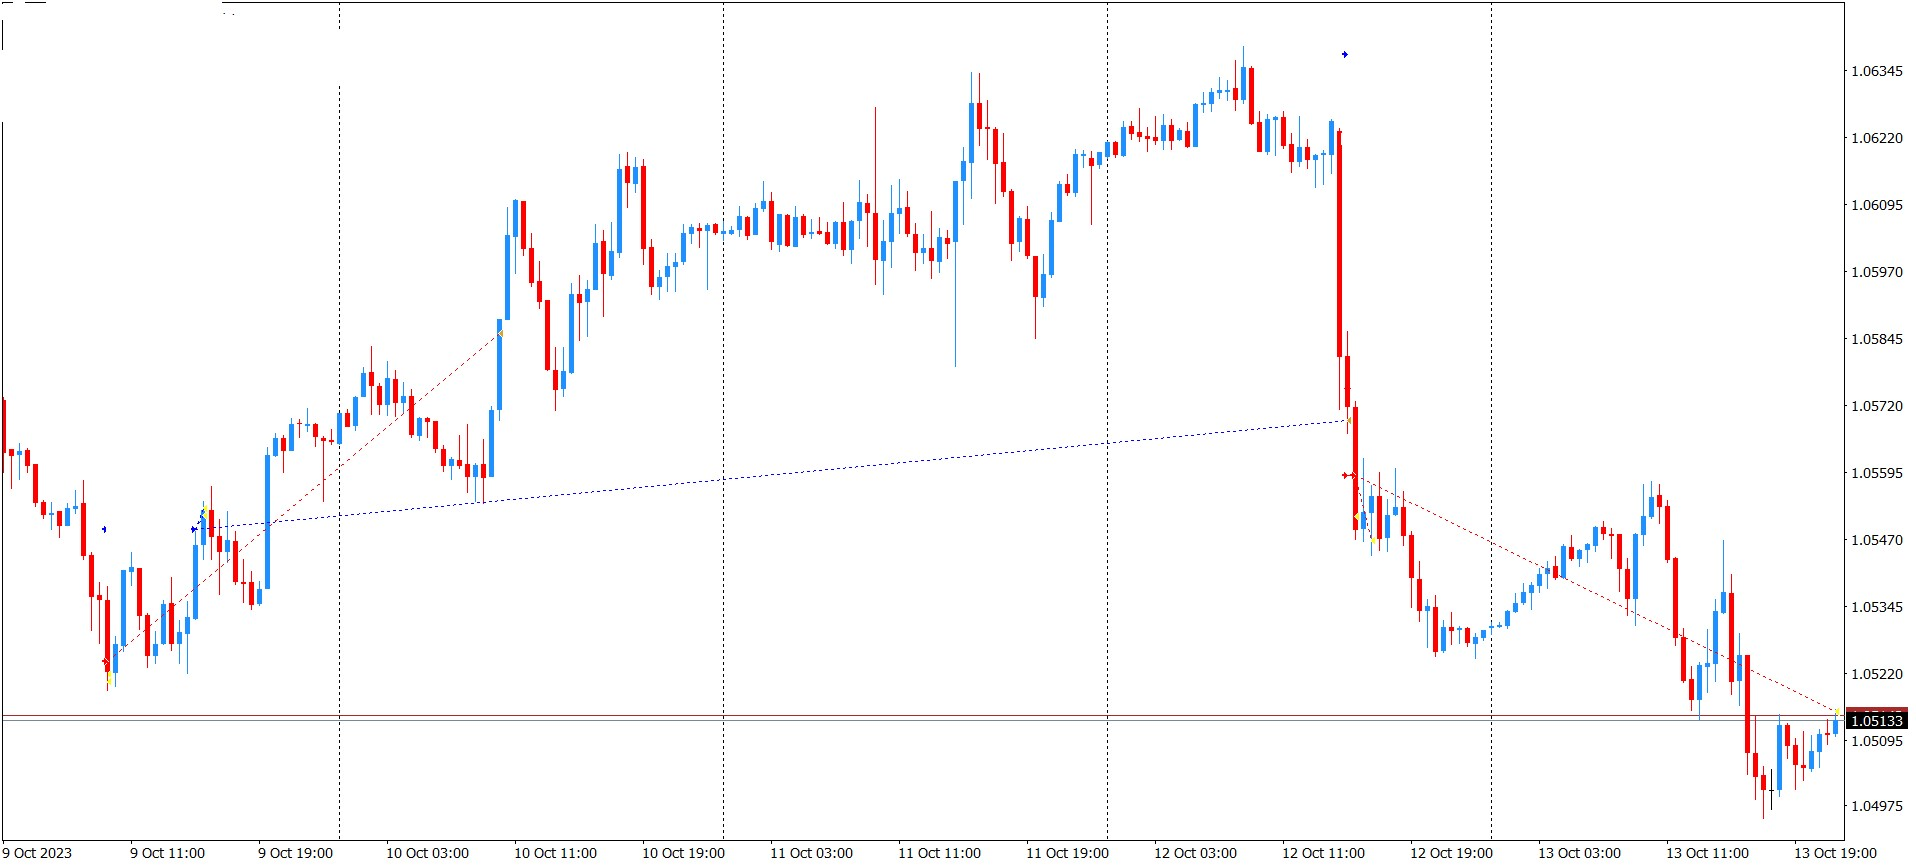This screenshot has width=1916, height=867.
Task: Click the 1.05720 price axis label
Action: click(1877, 406)
